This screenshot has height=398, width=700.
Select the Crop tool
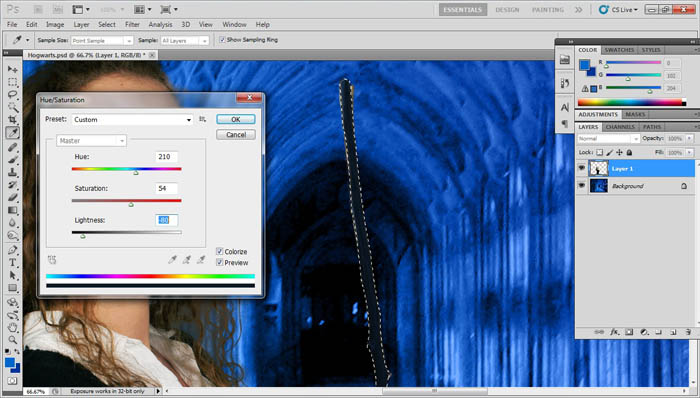tap(12, 120)
